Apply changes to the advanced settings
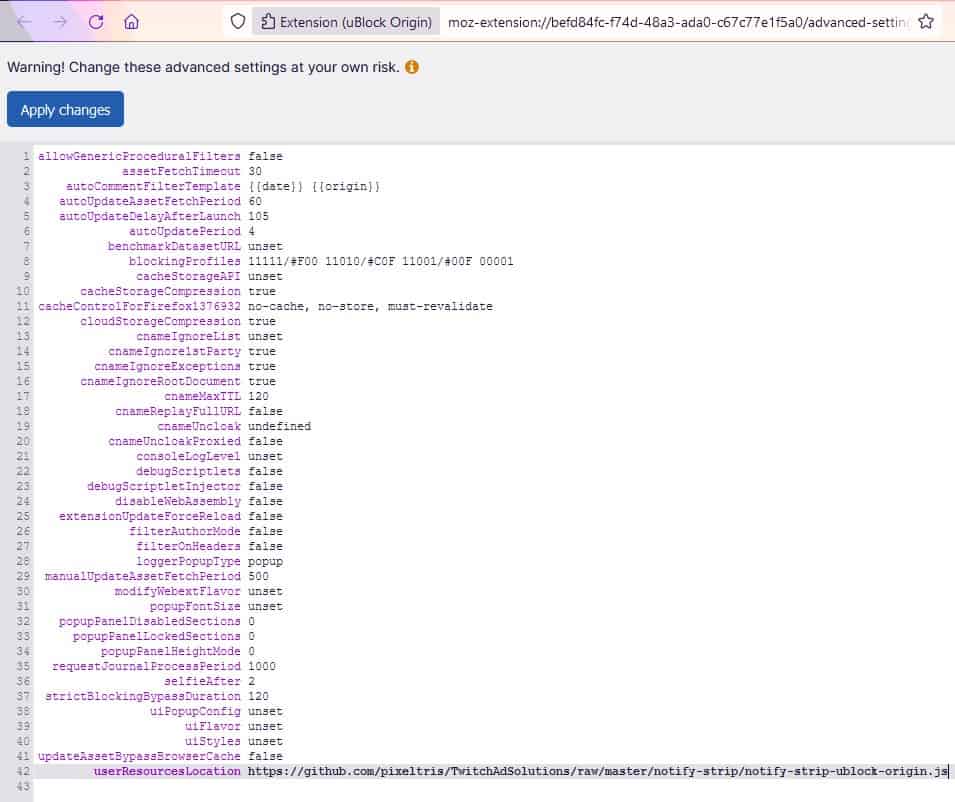The image size is (955, 802). [65, 109]
